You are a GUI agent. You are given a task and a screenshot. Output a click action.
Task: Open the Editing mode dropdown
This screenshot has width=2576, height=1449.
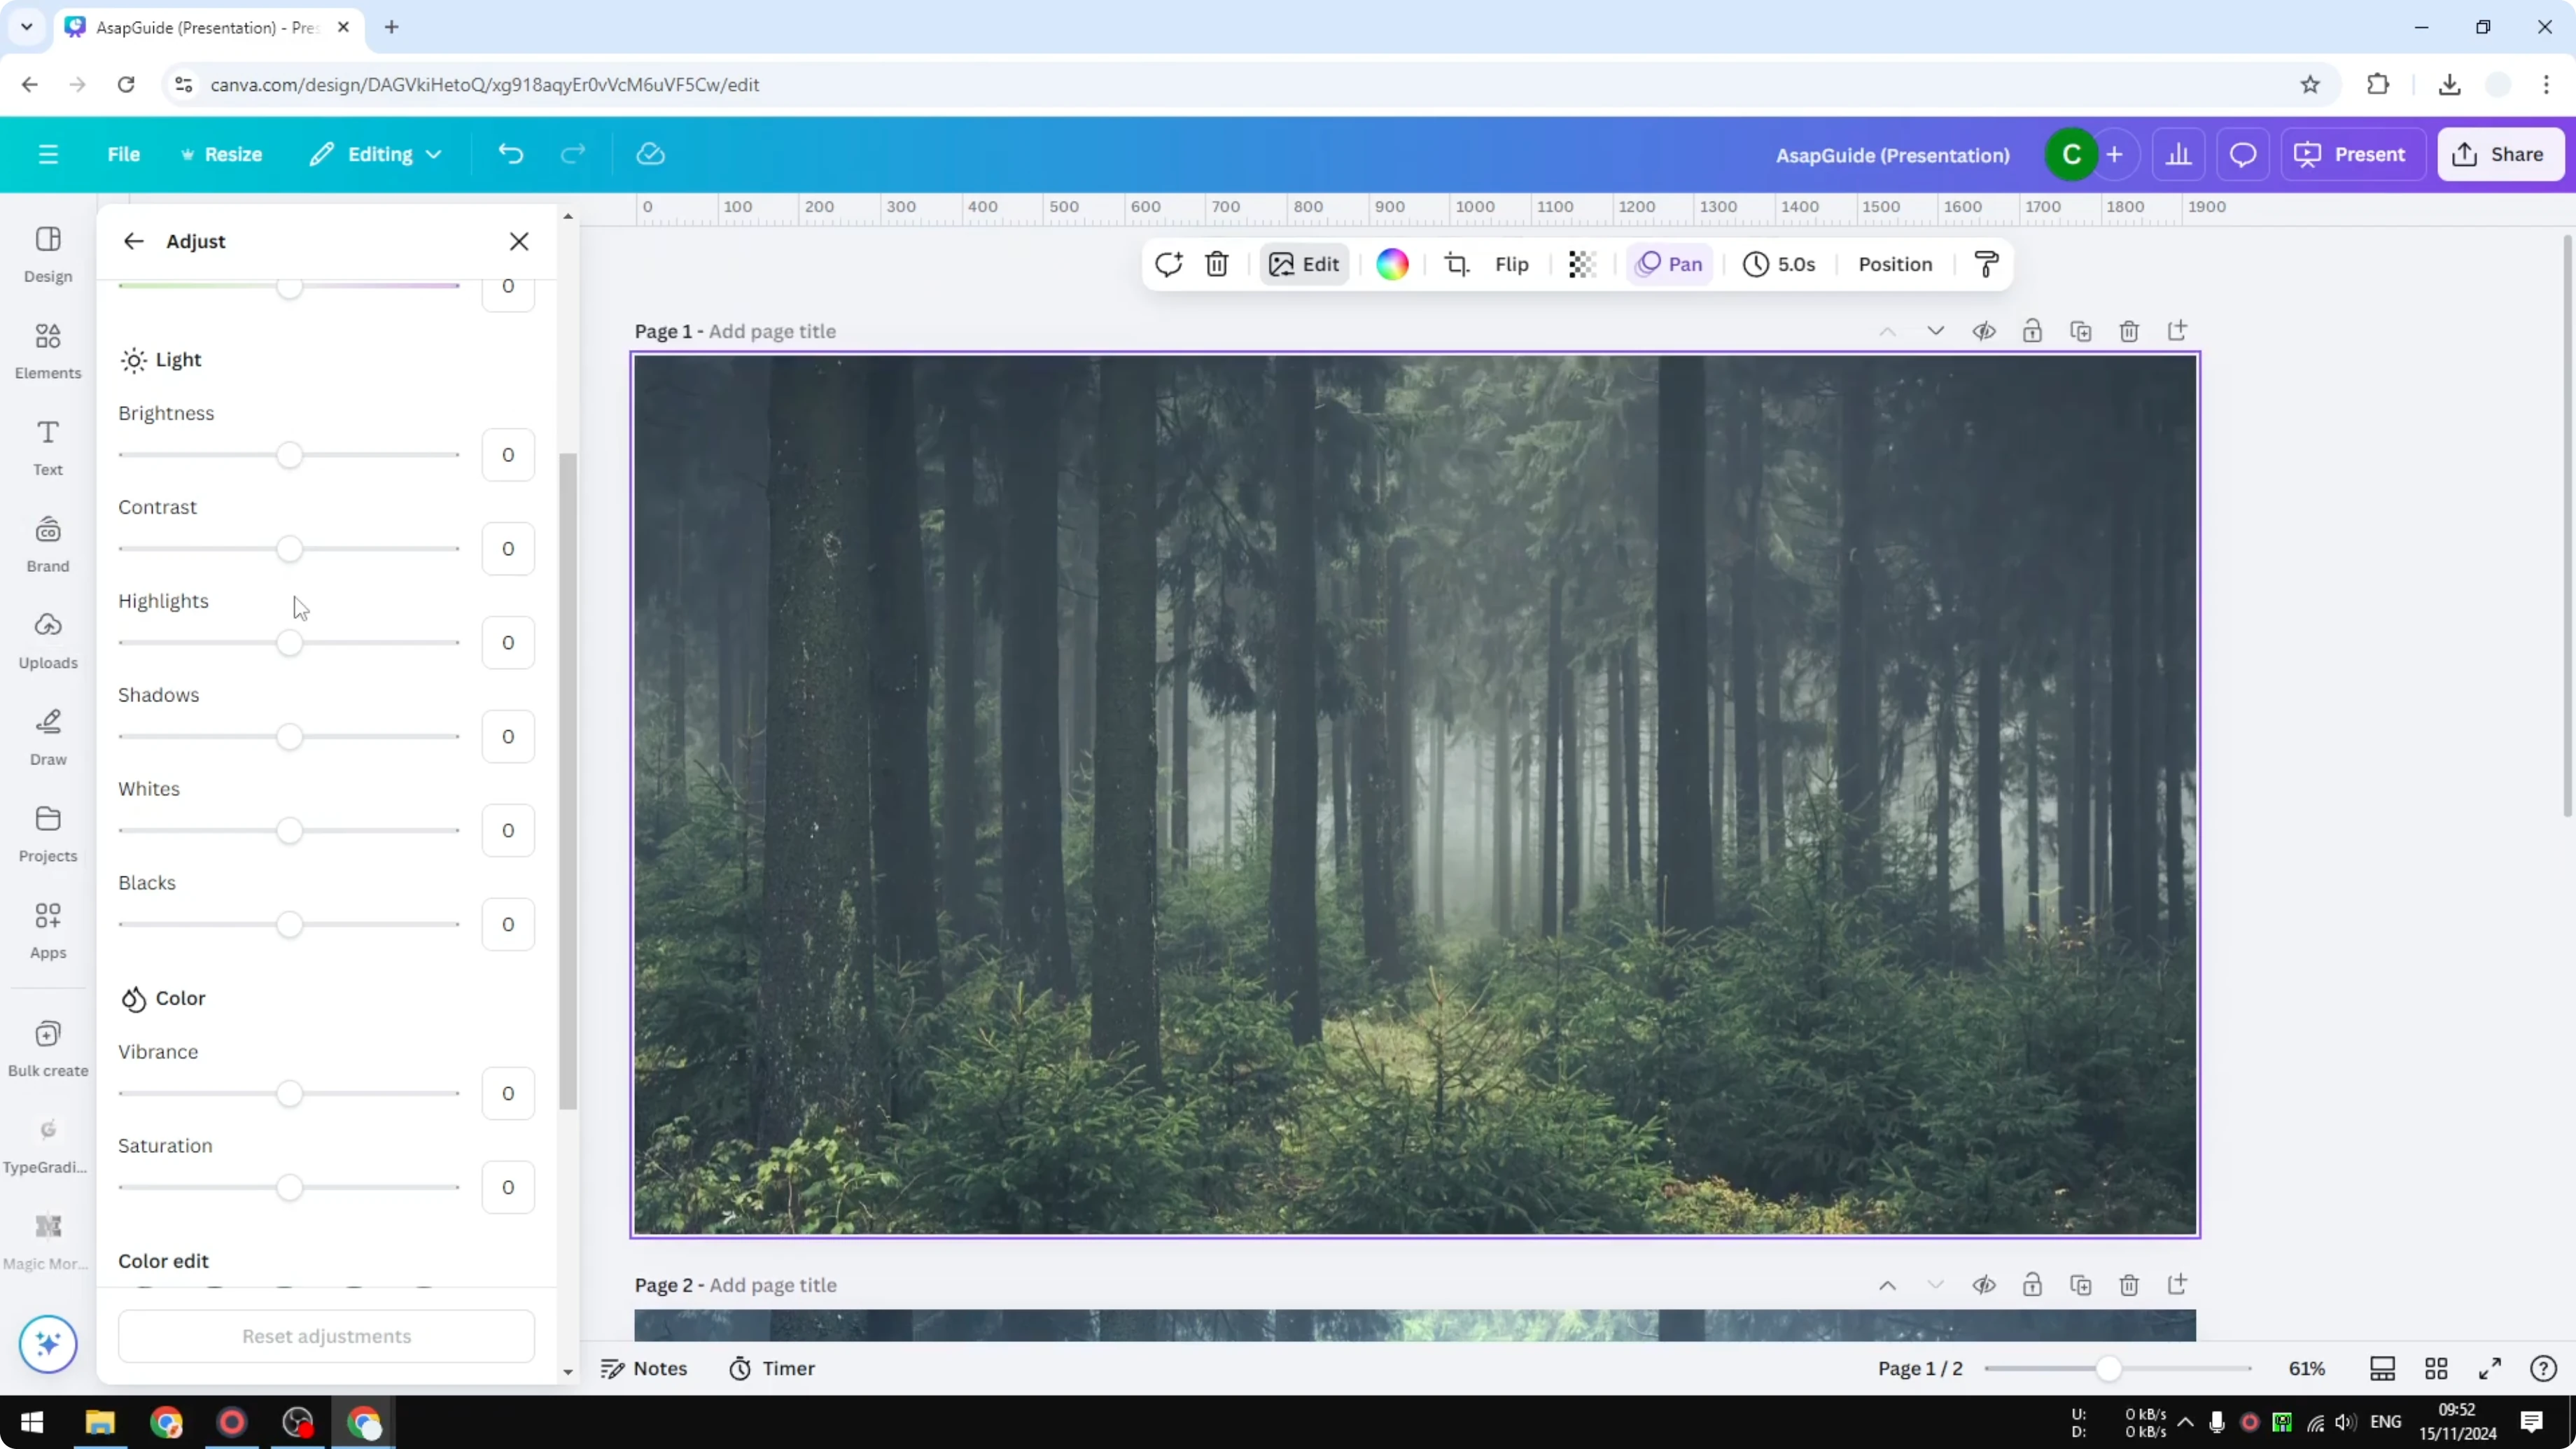[376, 154]
